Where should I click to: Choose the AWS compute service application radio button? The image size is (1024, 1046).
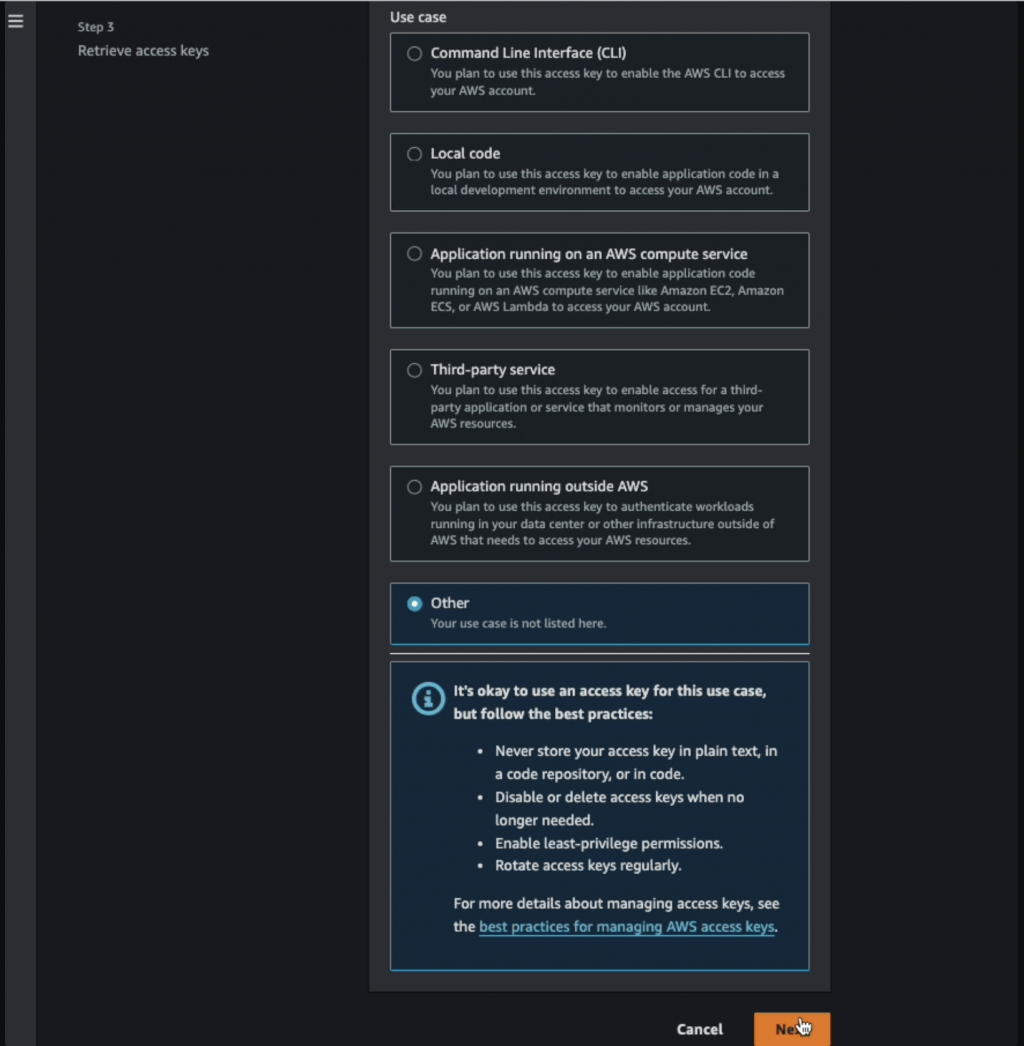414,253
